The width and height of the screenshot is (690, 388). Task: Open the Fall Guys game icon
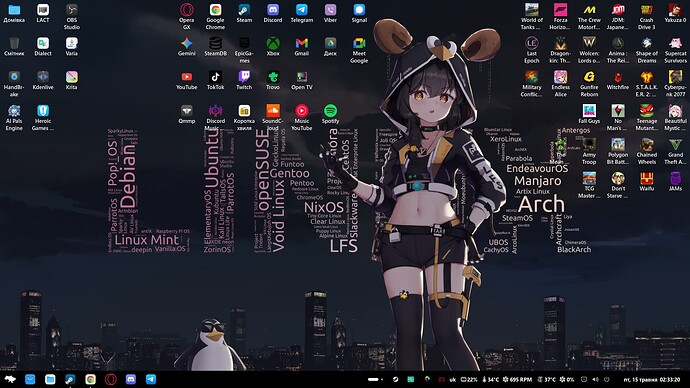589,114
